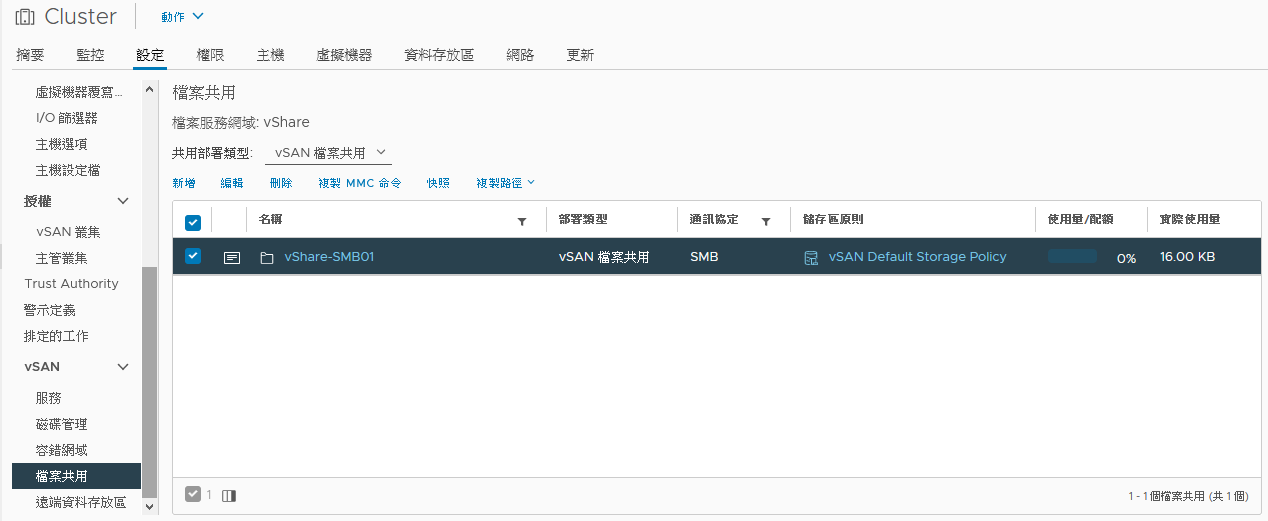This screenshot has height=521, width=1268.
Task: Click the 刪除 button
Action: [x=281, y=183]
